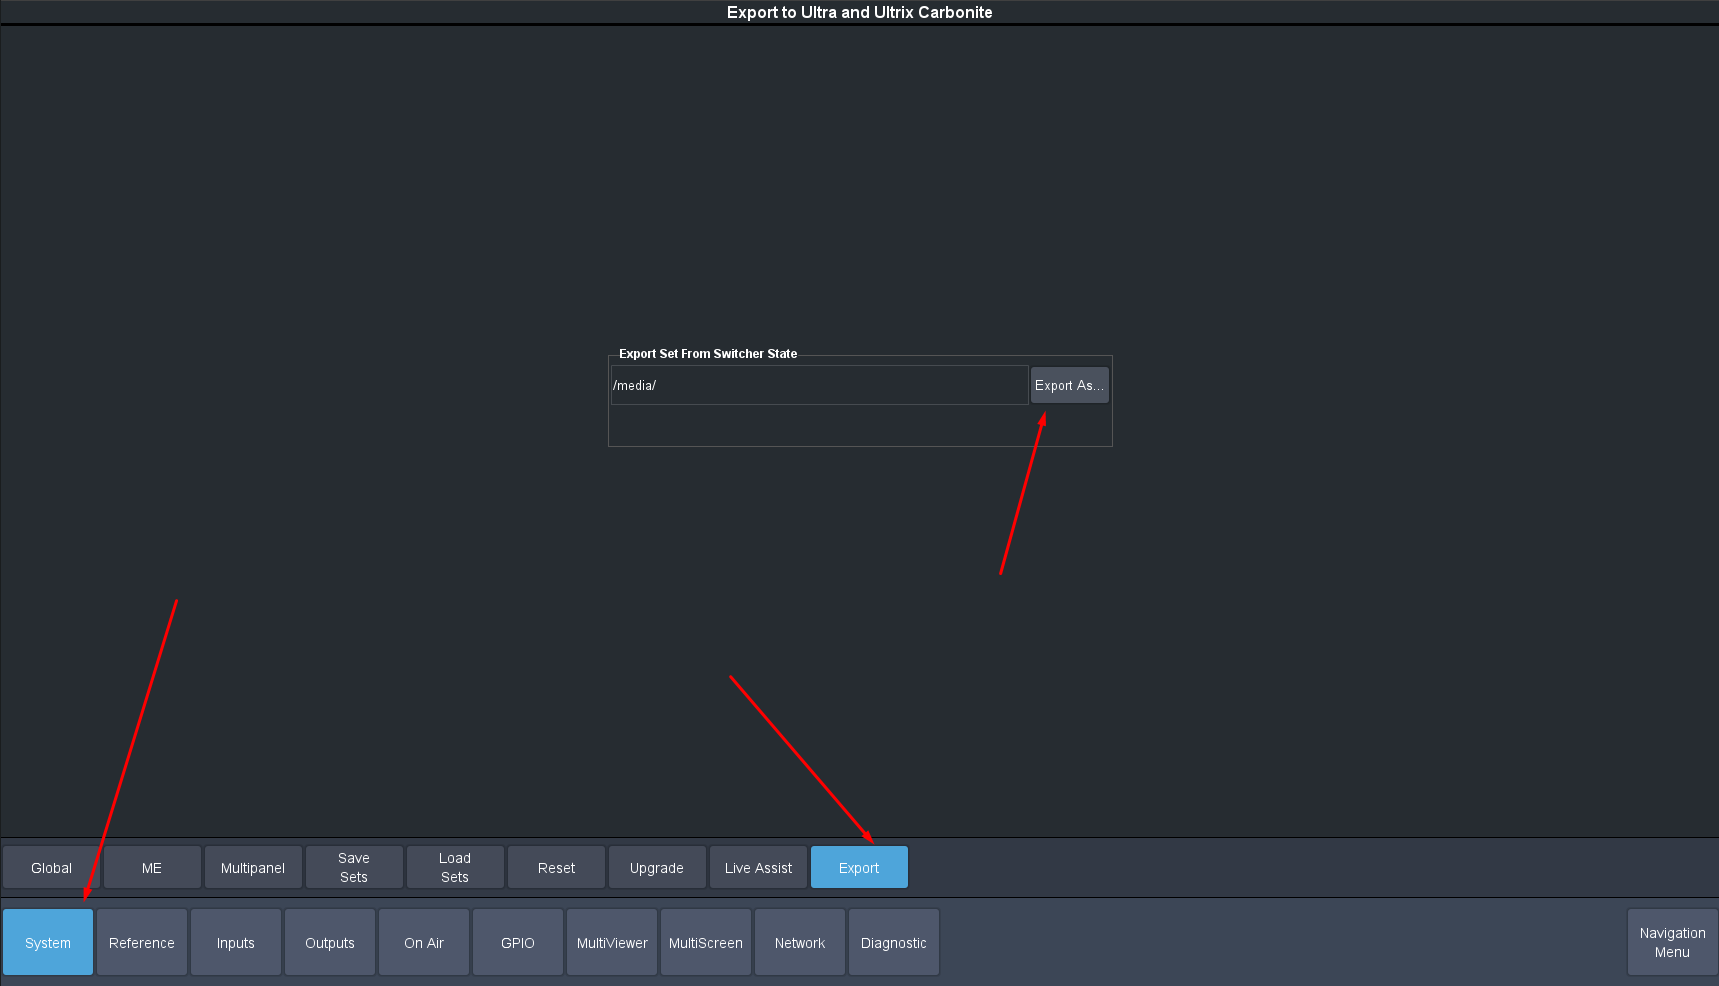This screenshot has height=986, width=1719.
Task: Go to the Save Sets tab
Action: click(354, 867)
